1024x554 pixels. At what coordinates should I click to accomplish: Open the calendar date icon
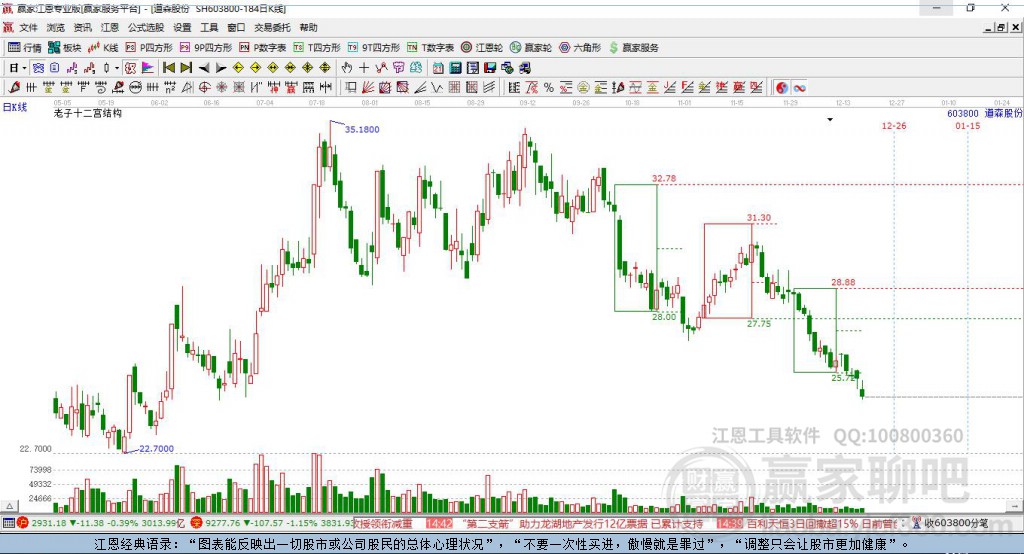[438, 68]
